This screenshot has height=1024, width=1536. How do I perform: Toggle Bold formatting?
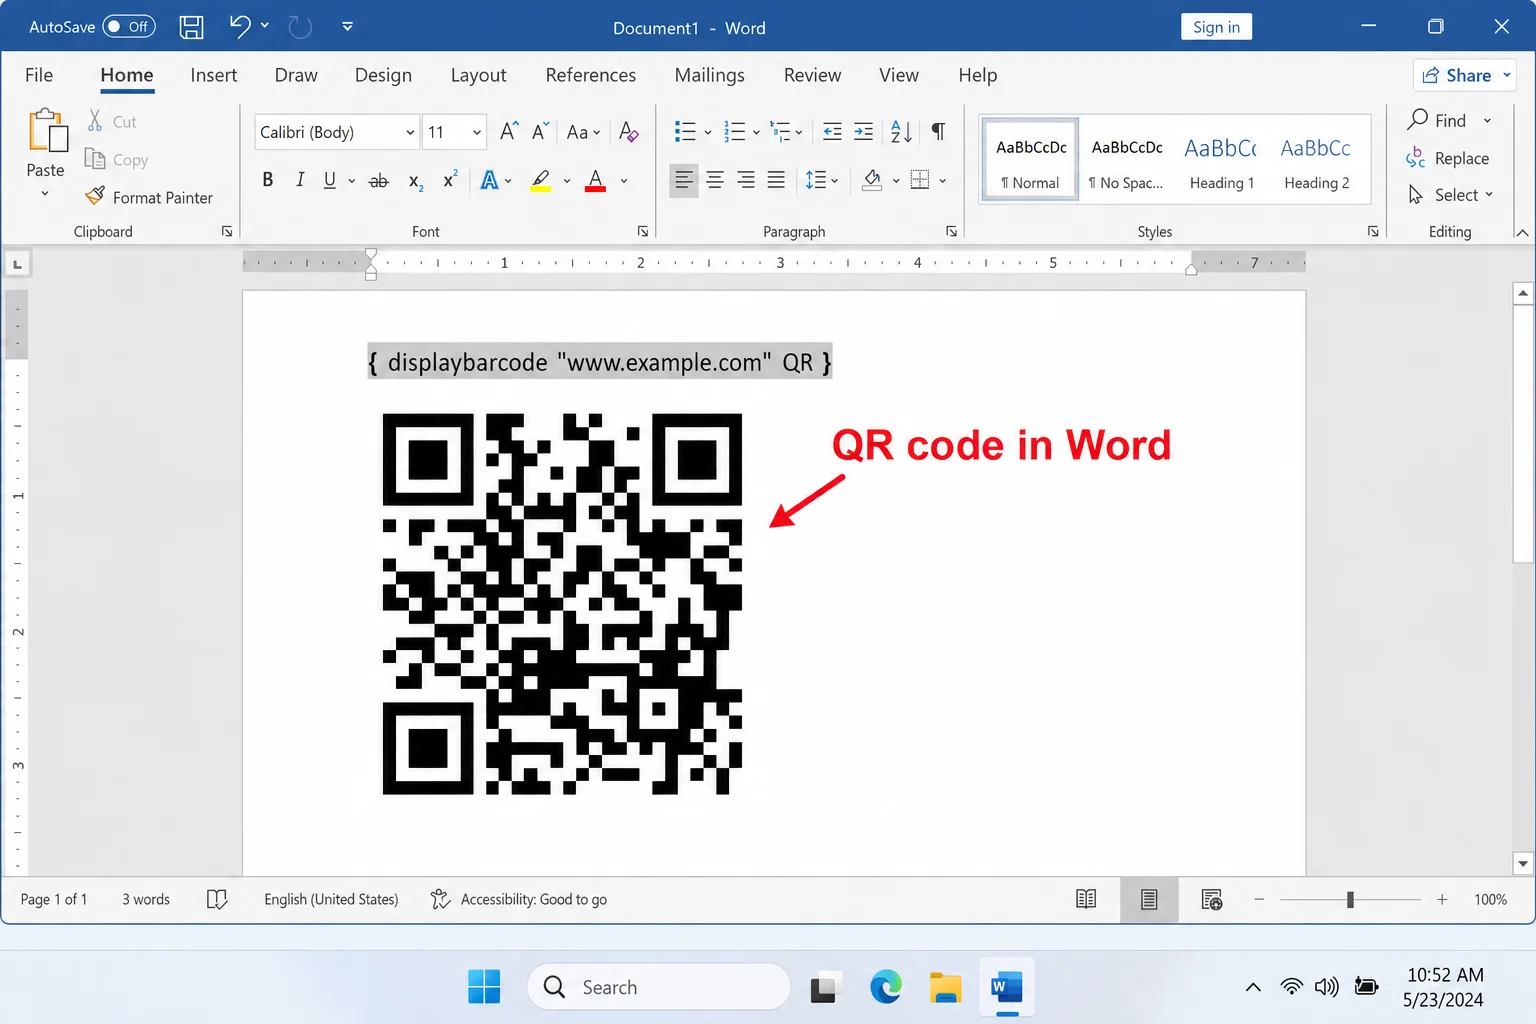(268, 180)
